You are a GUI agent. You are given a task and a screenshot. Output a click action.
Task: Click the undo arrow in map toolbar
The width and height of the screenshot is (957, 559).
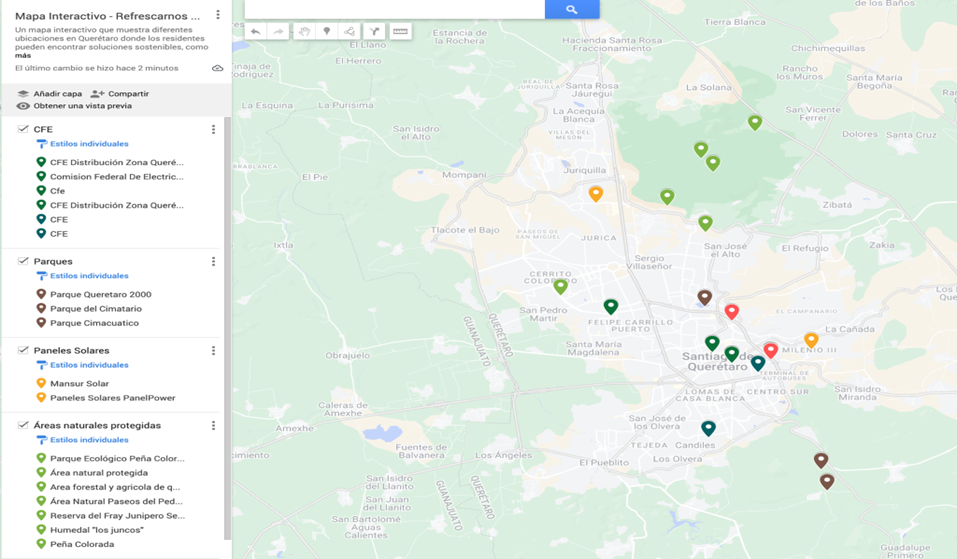point(256,32)
